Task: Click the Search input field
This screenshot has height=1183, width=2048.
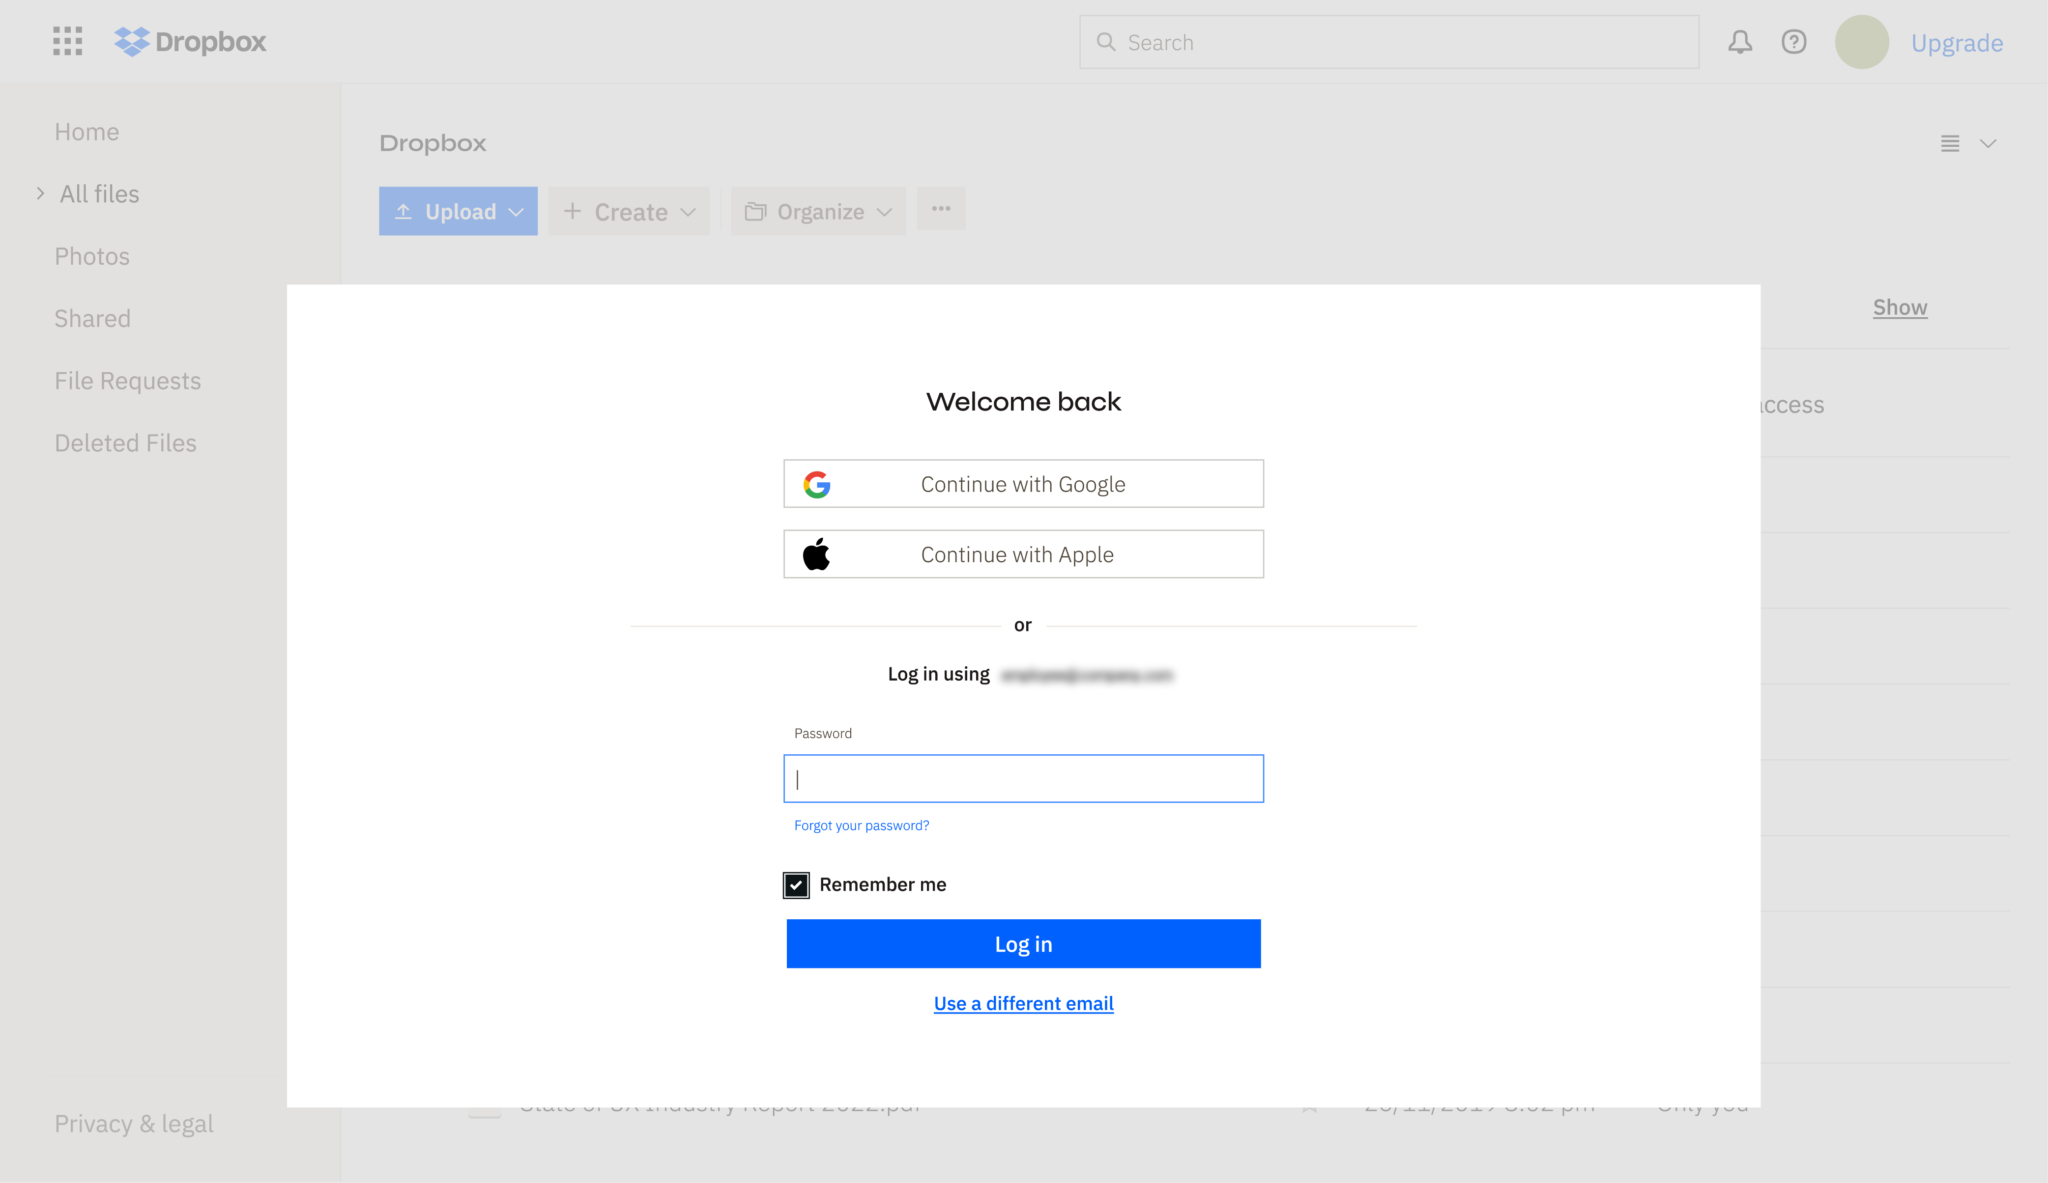Action: click(1389, 42)
